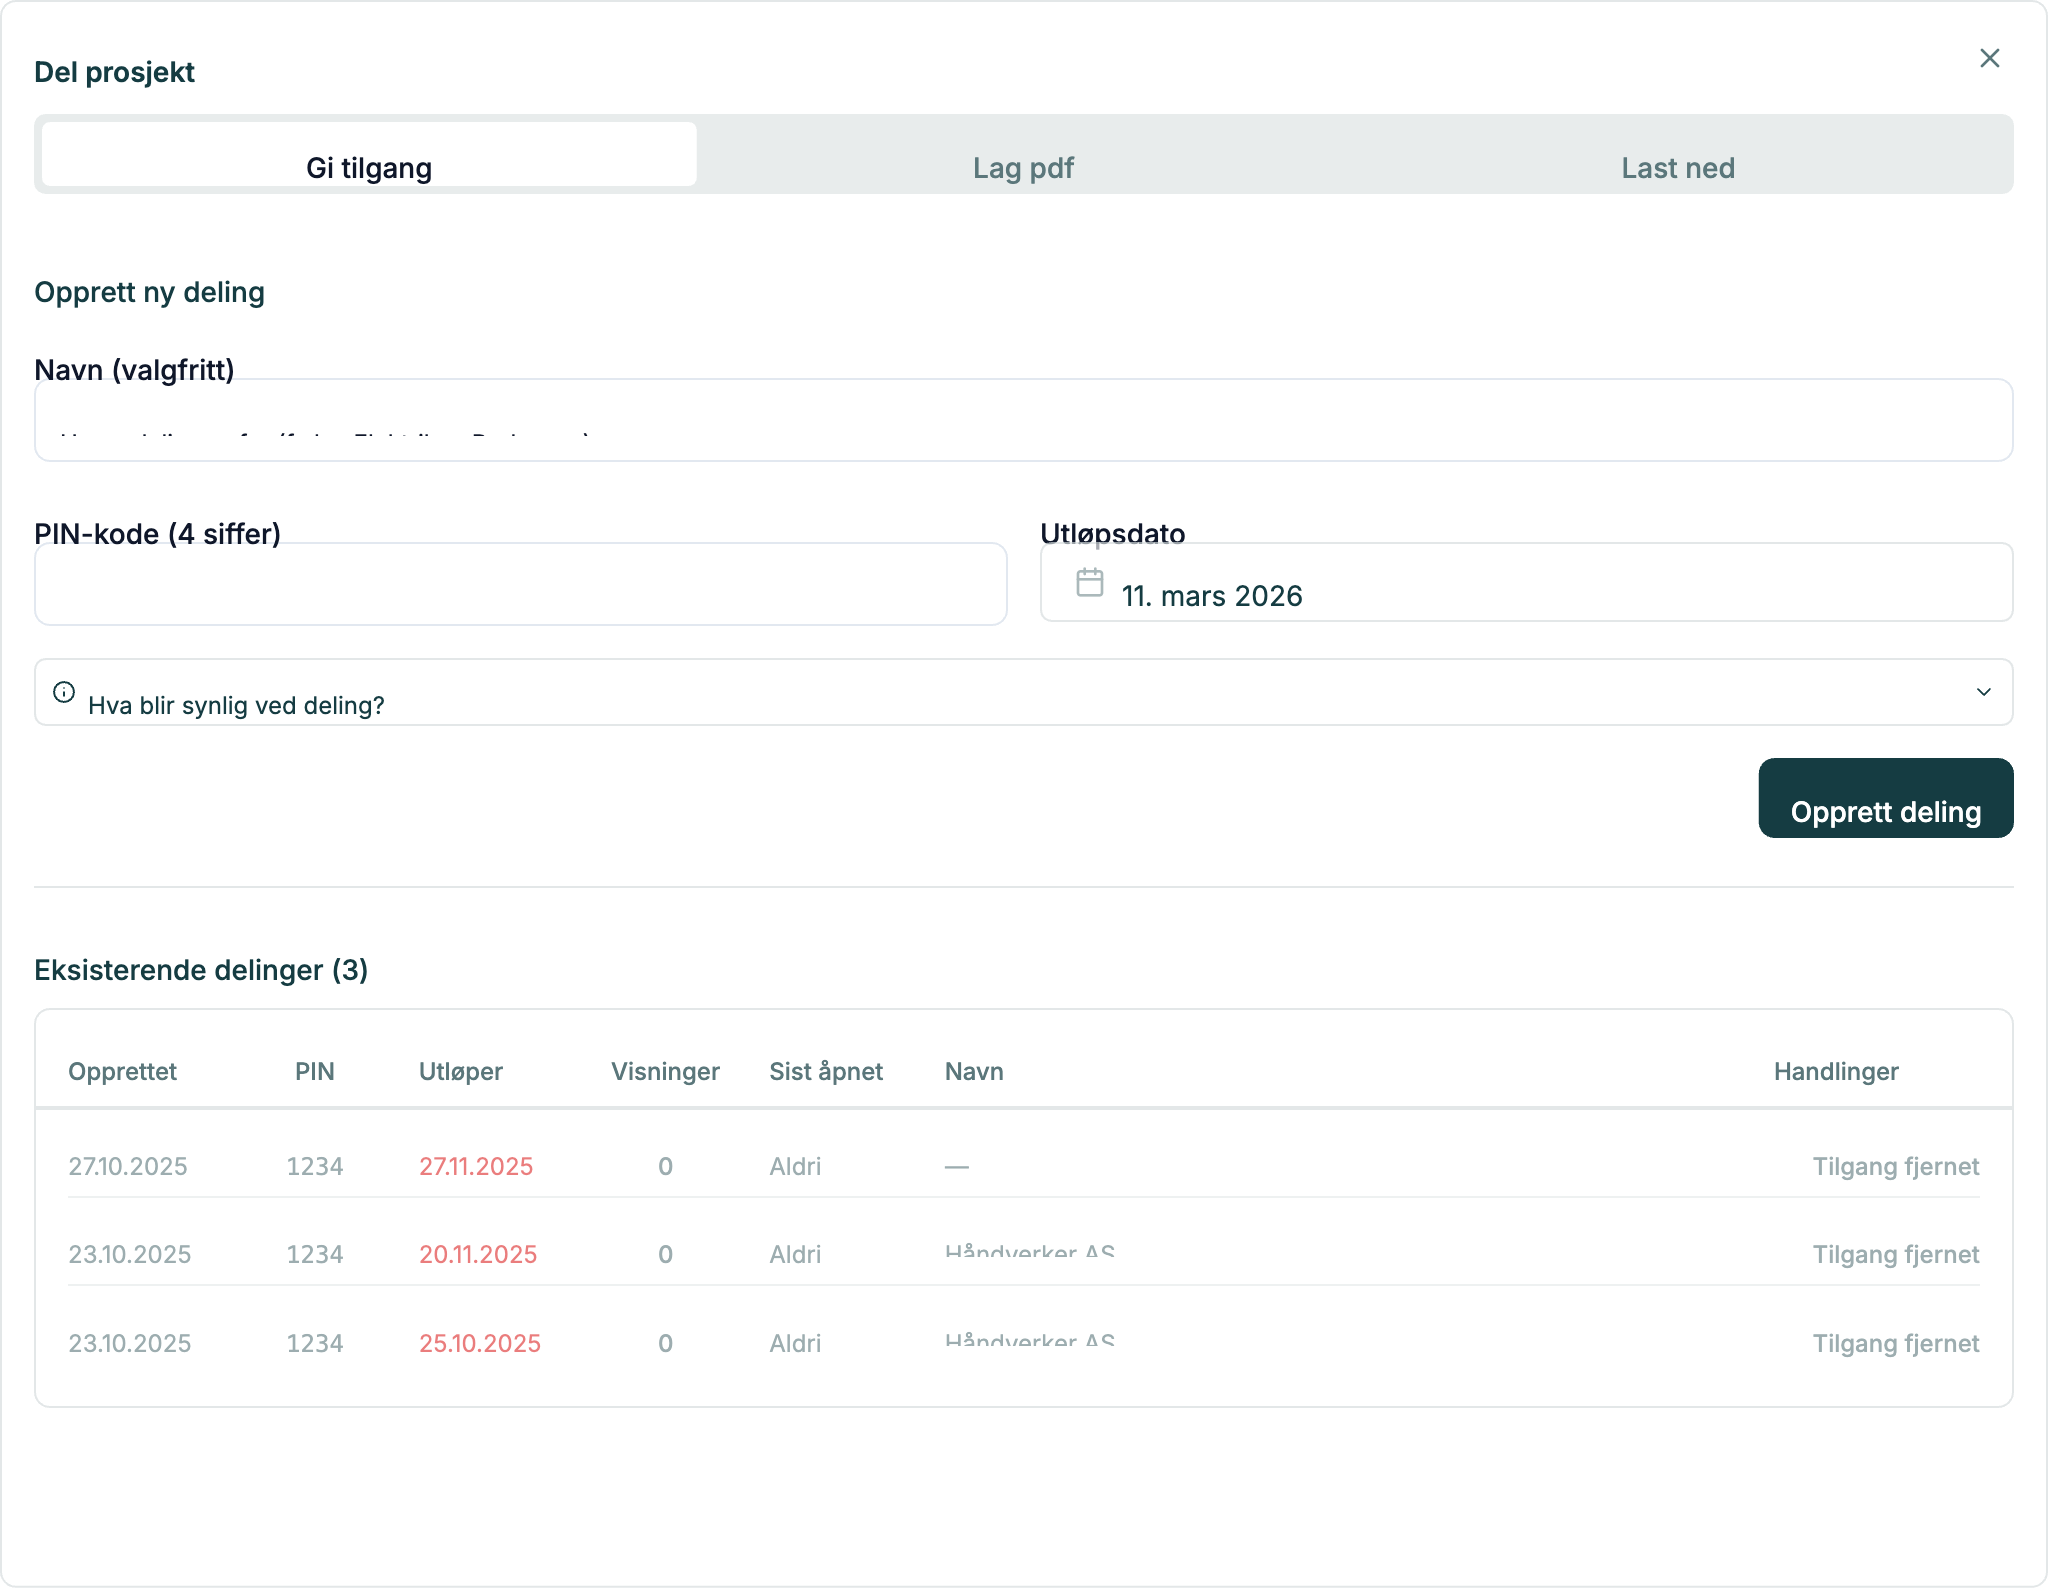Click expiry date 20.11.2025 in the table
The image size is (2048, 1588).
(477, 1254)
